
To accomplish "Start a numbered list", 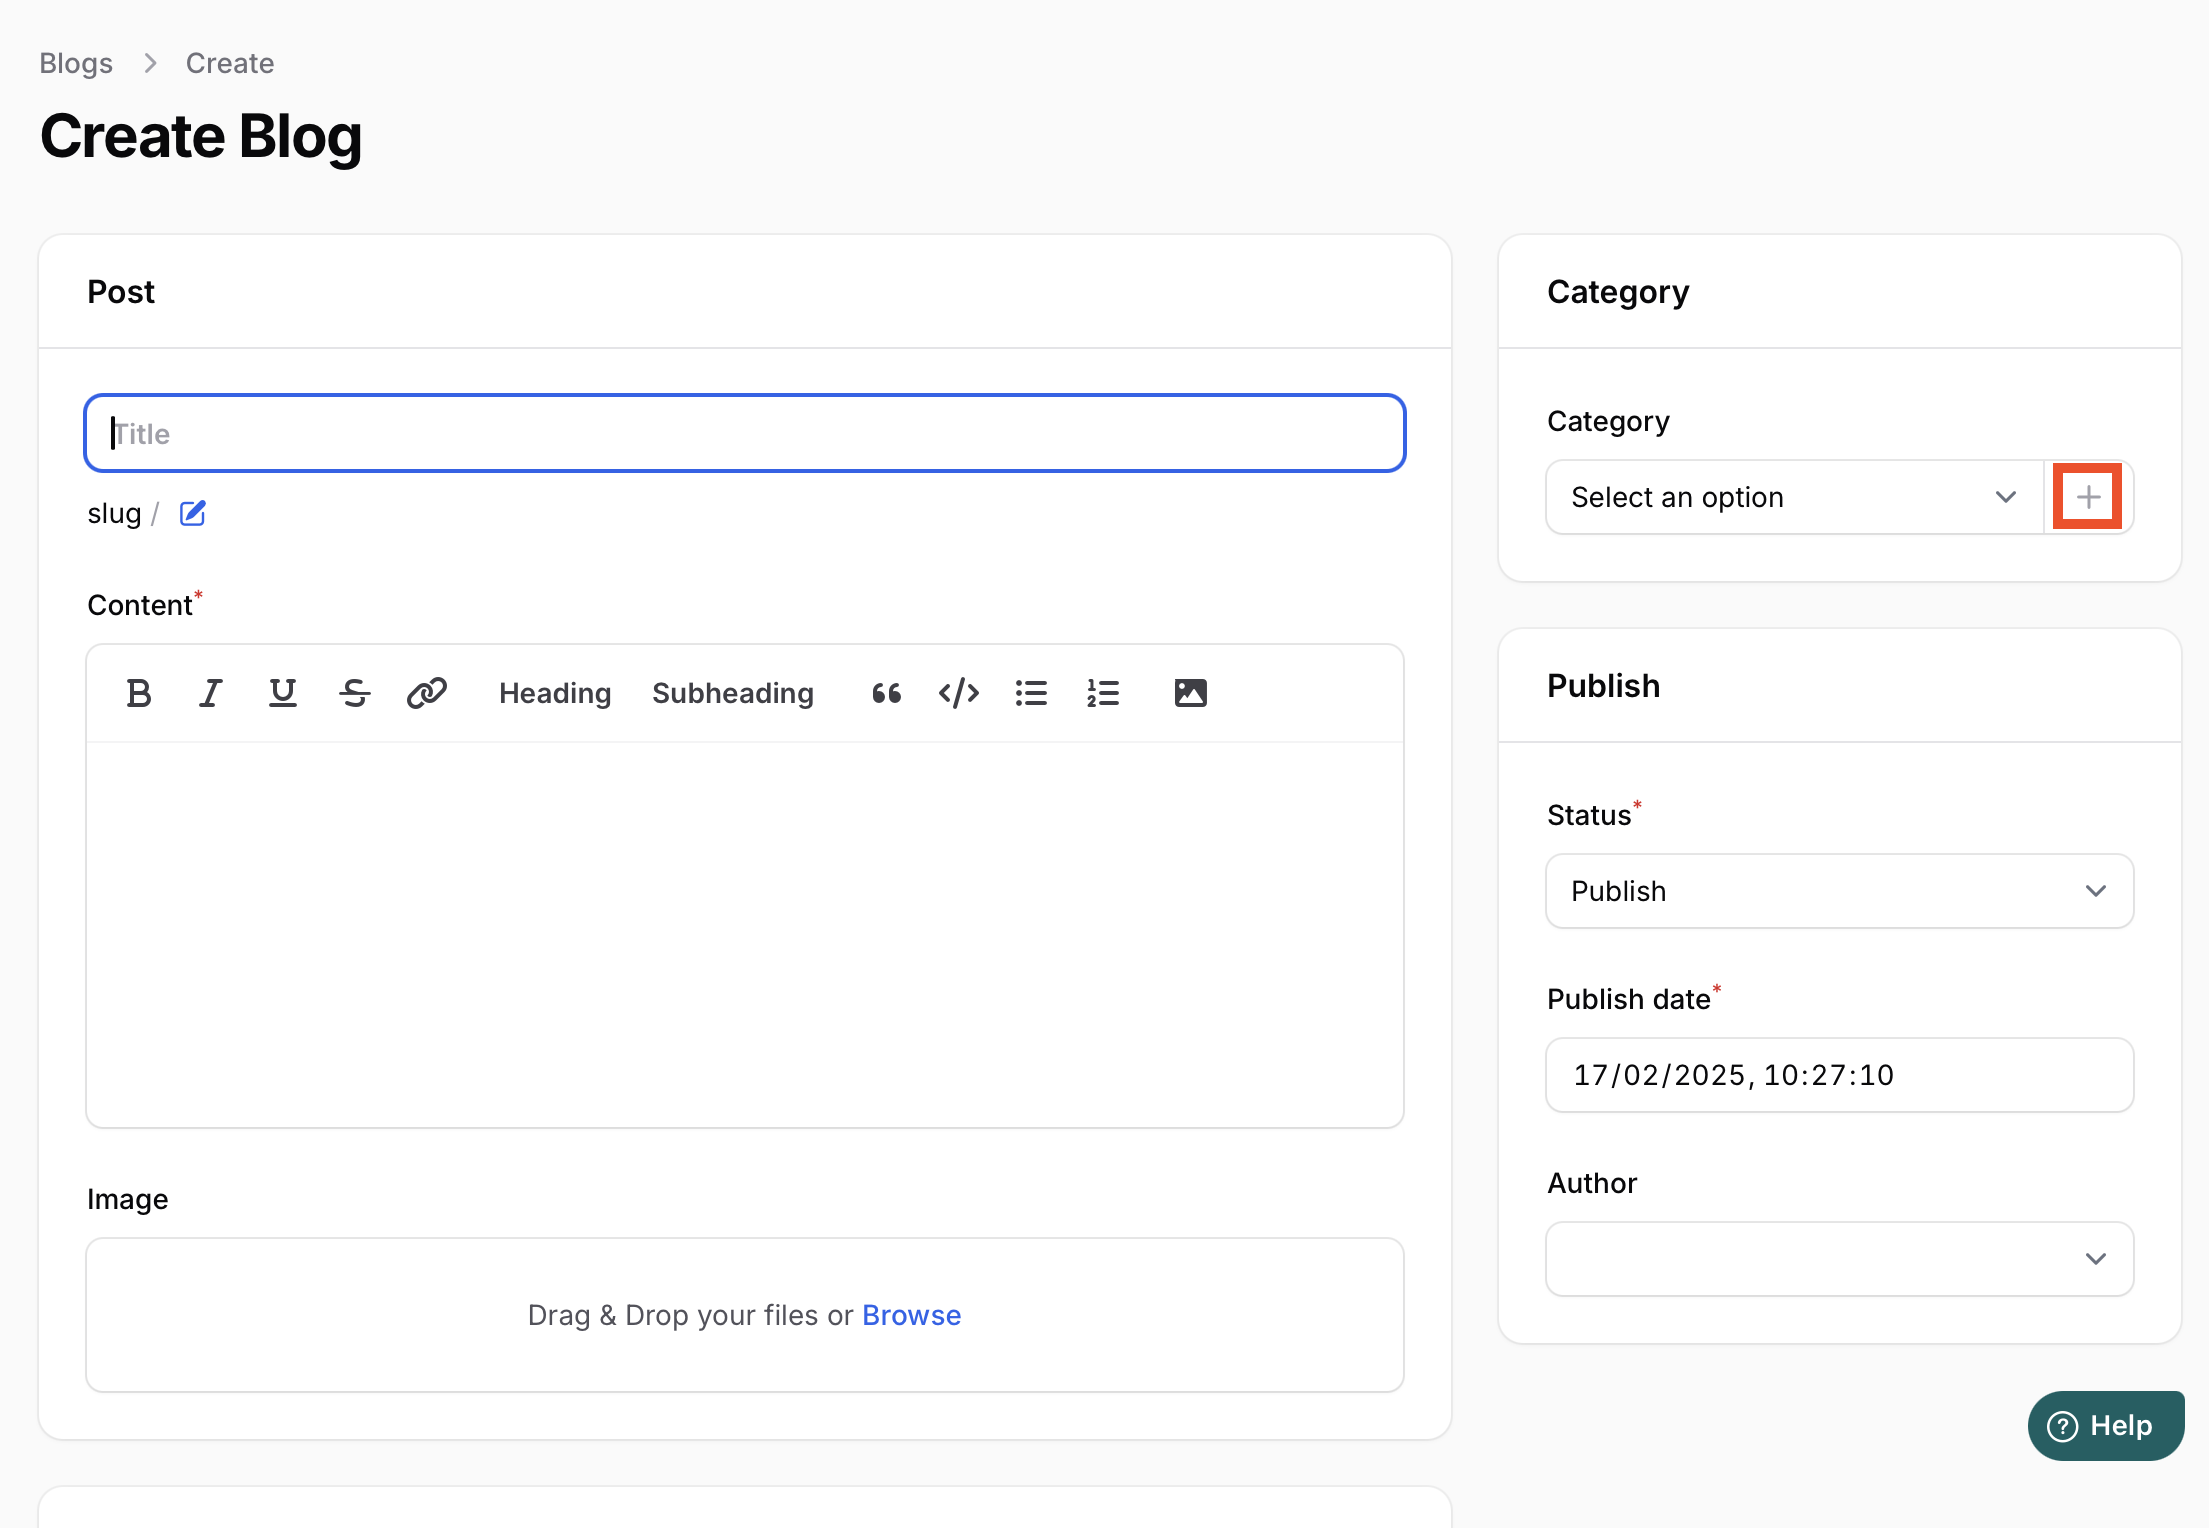I will [1103, 693].
